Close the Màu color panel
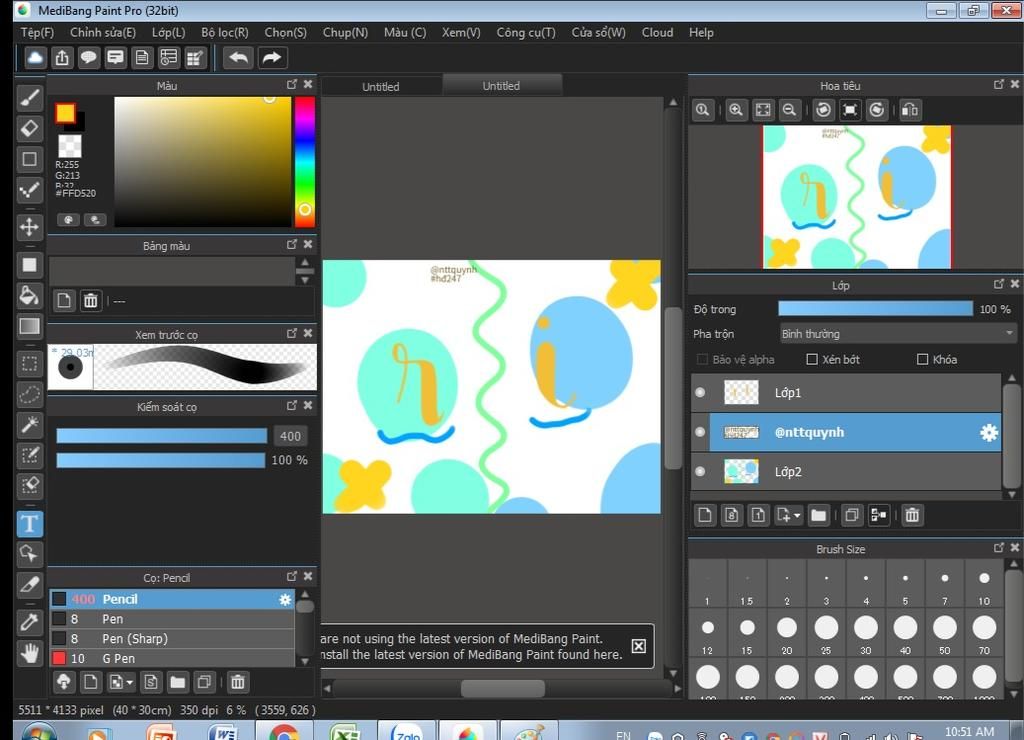This screenshot has width=1024, height=740. 308,84
